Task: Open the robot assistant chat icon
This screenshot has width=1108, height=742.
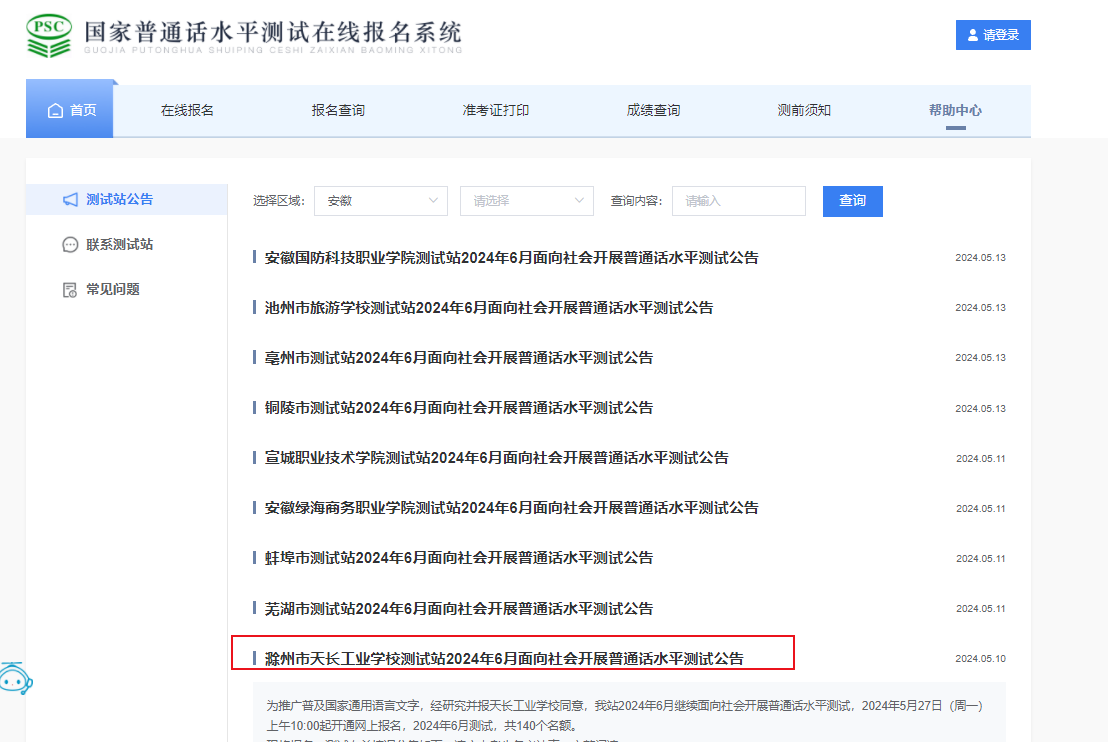Action: pos(14,680)
